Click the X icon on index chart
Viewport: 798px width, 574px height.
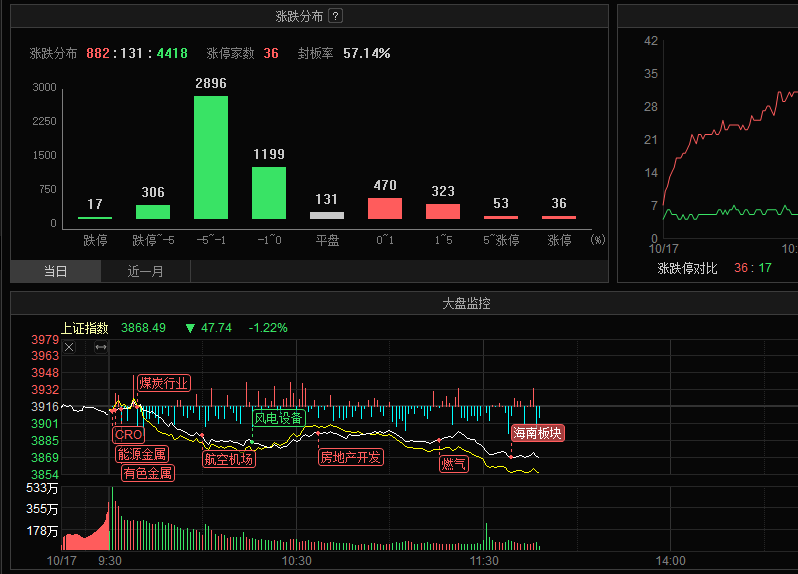pos(69,347)
